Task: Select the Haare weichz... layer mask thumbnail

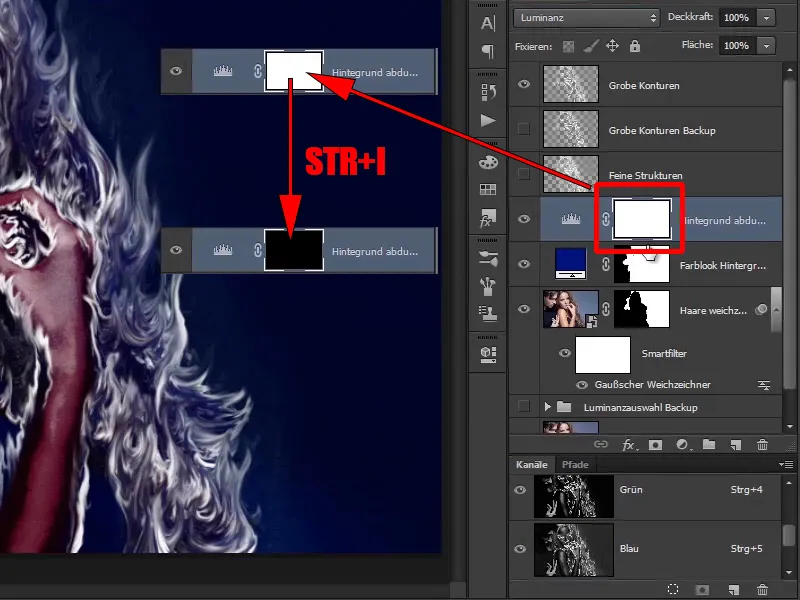Action: coord(641,309)
